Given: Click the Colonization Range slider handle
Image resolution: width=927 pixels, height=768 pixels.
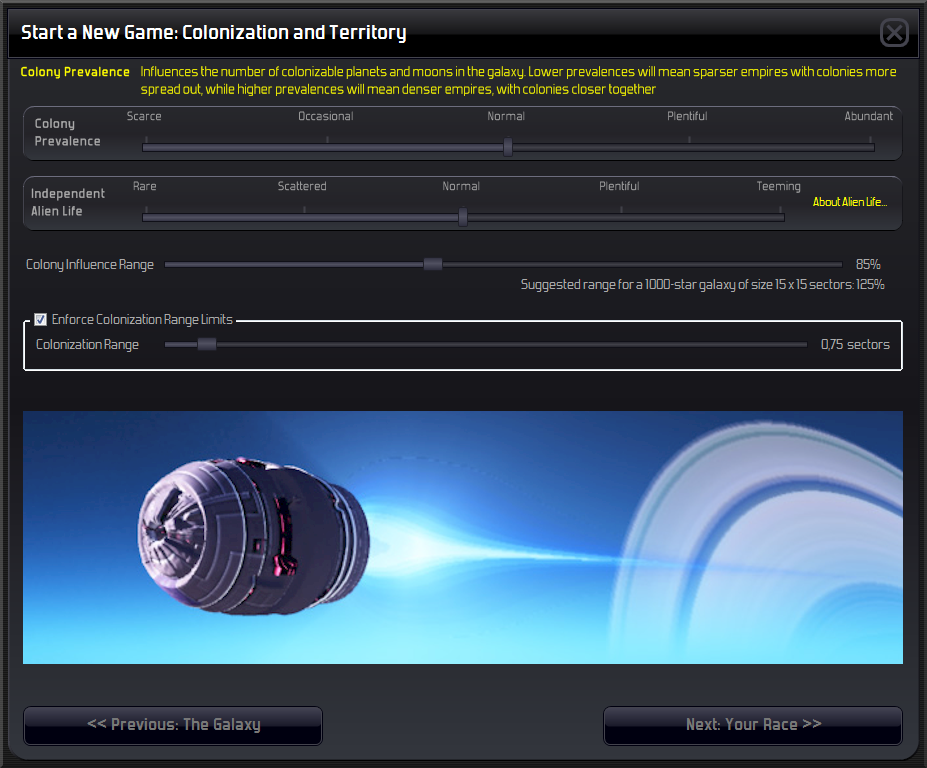Looking at the screenshot, I should pos(206,344).
